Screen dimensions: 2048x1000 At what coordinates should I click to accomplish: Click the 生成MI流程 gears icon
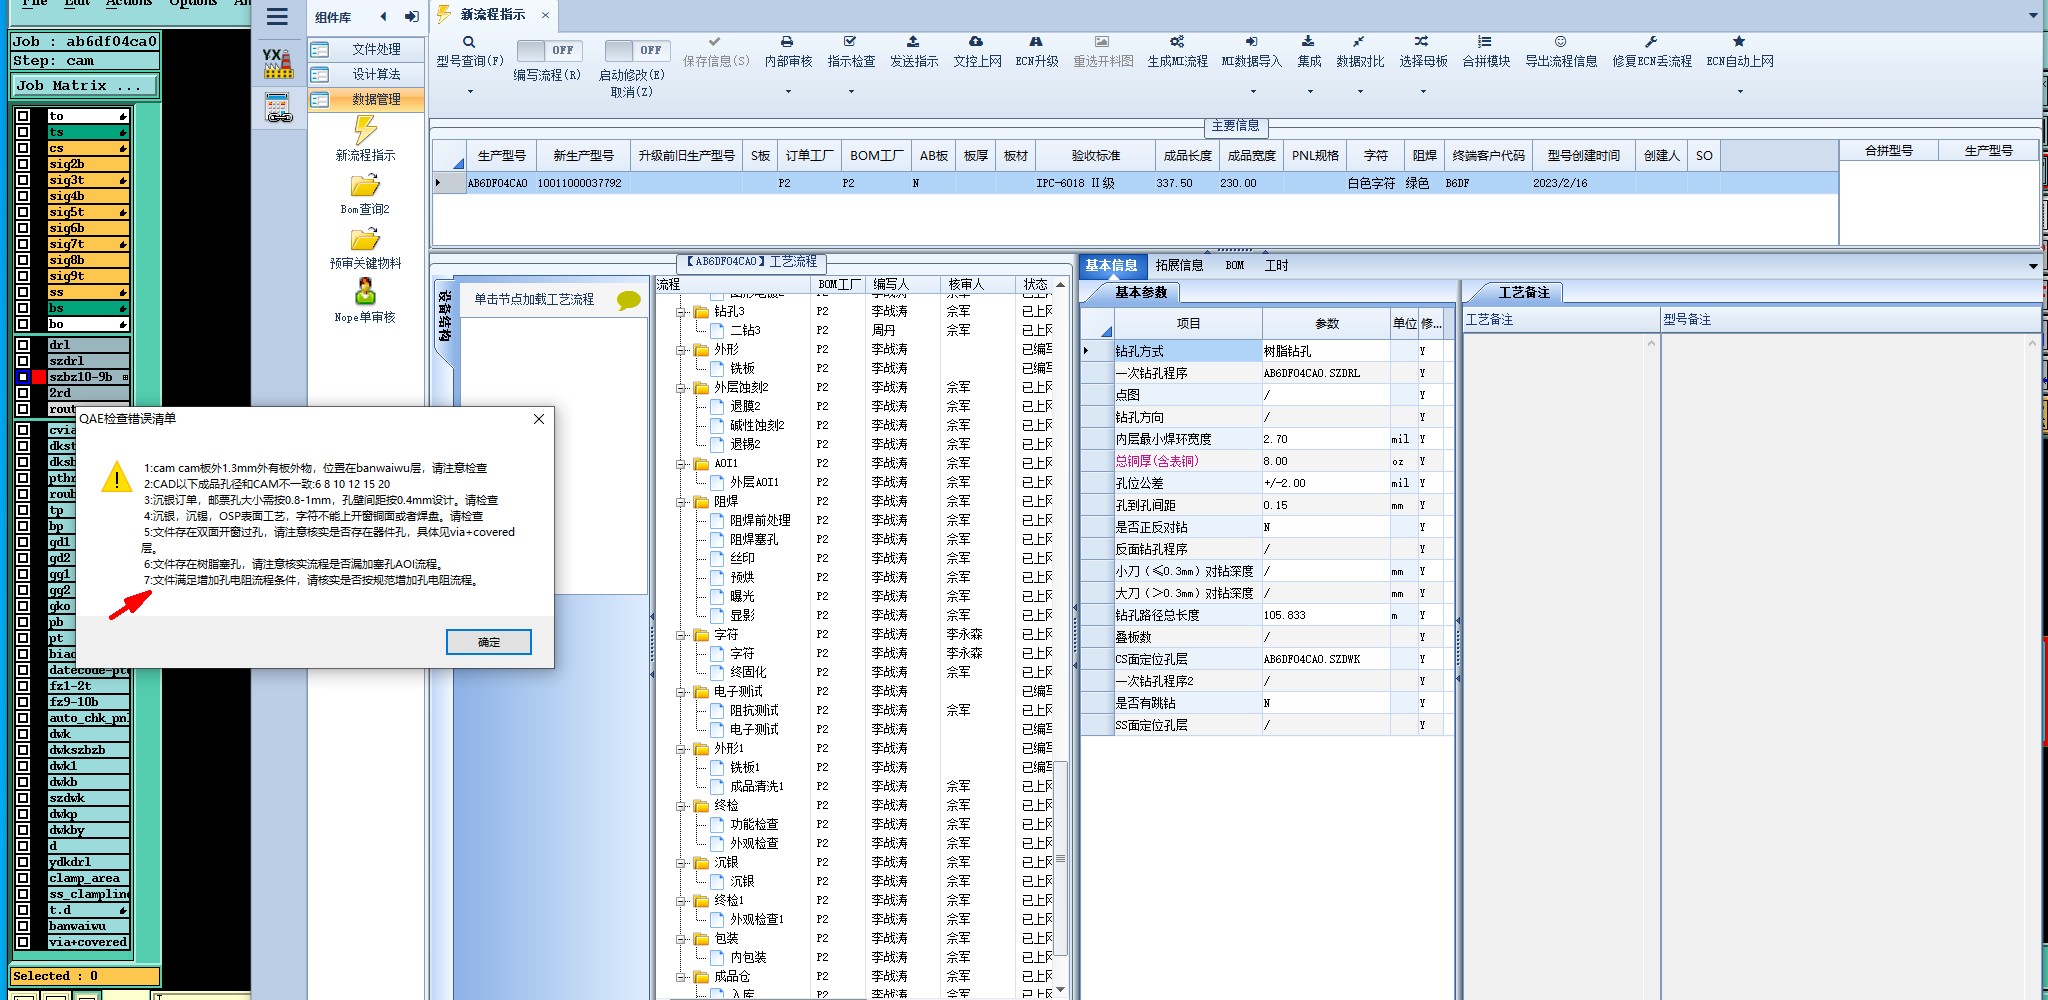point(1177,42)
